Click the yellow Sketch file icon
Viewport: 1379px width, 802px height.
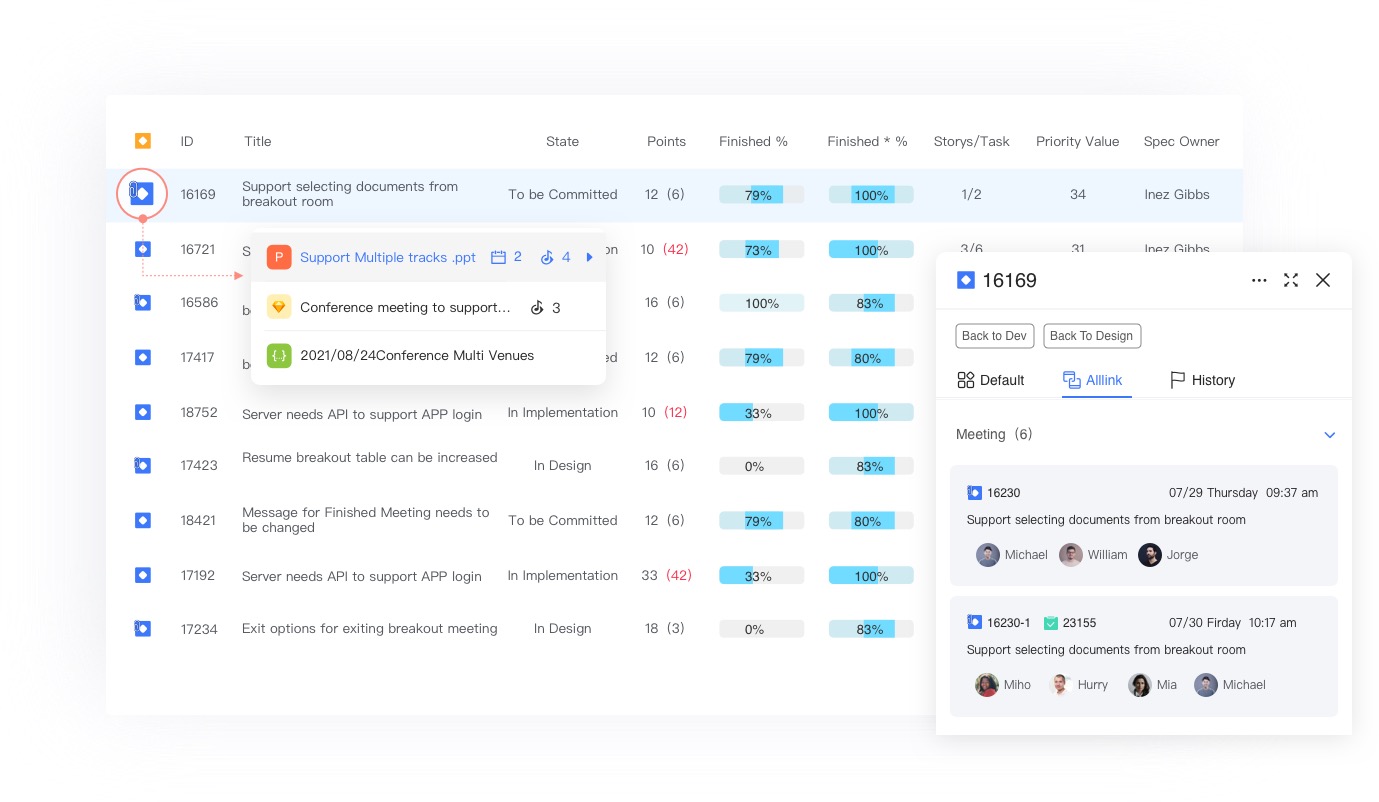click(279, 307)
